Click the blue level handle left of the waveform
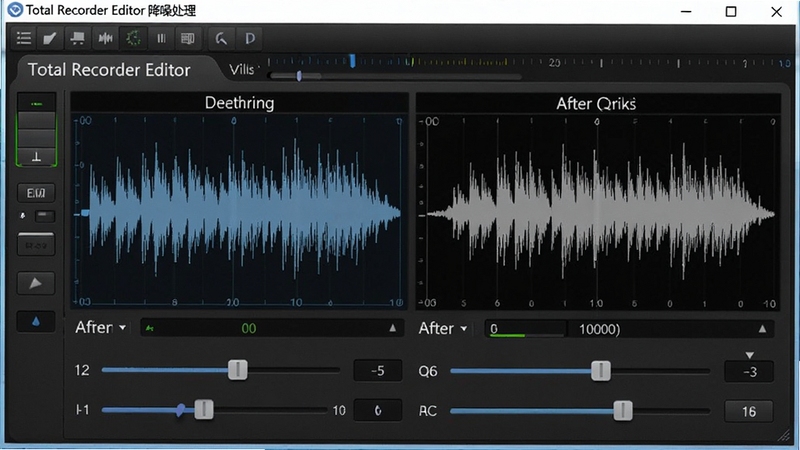Screen dimensions: 800x450 85,213
